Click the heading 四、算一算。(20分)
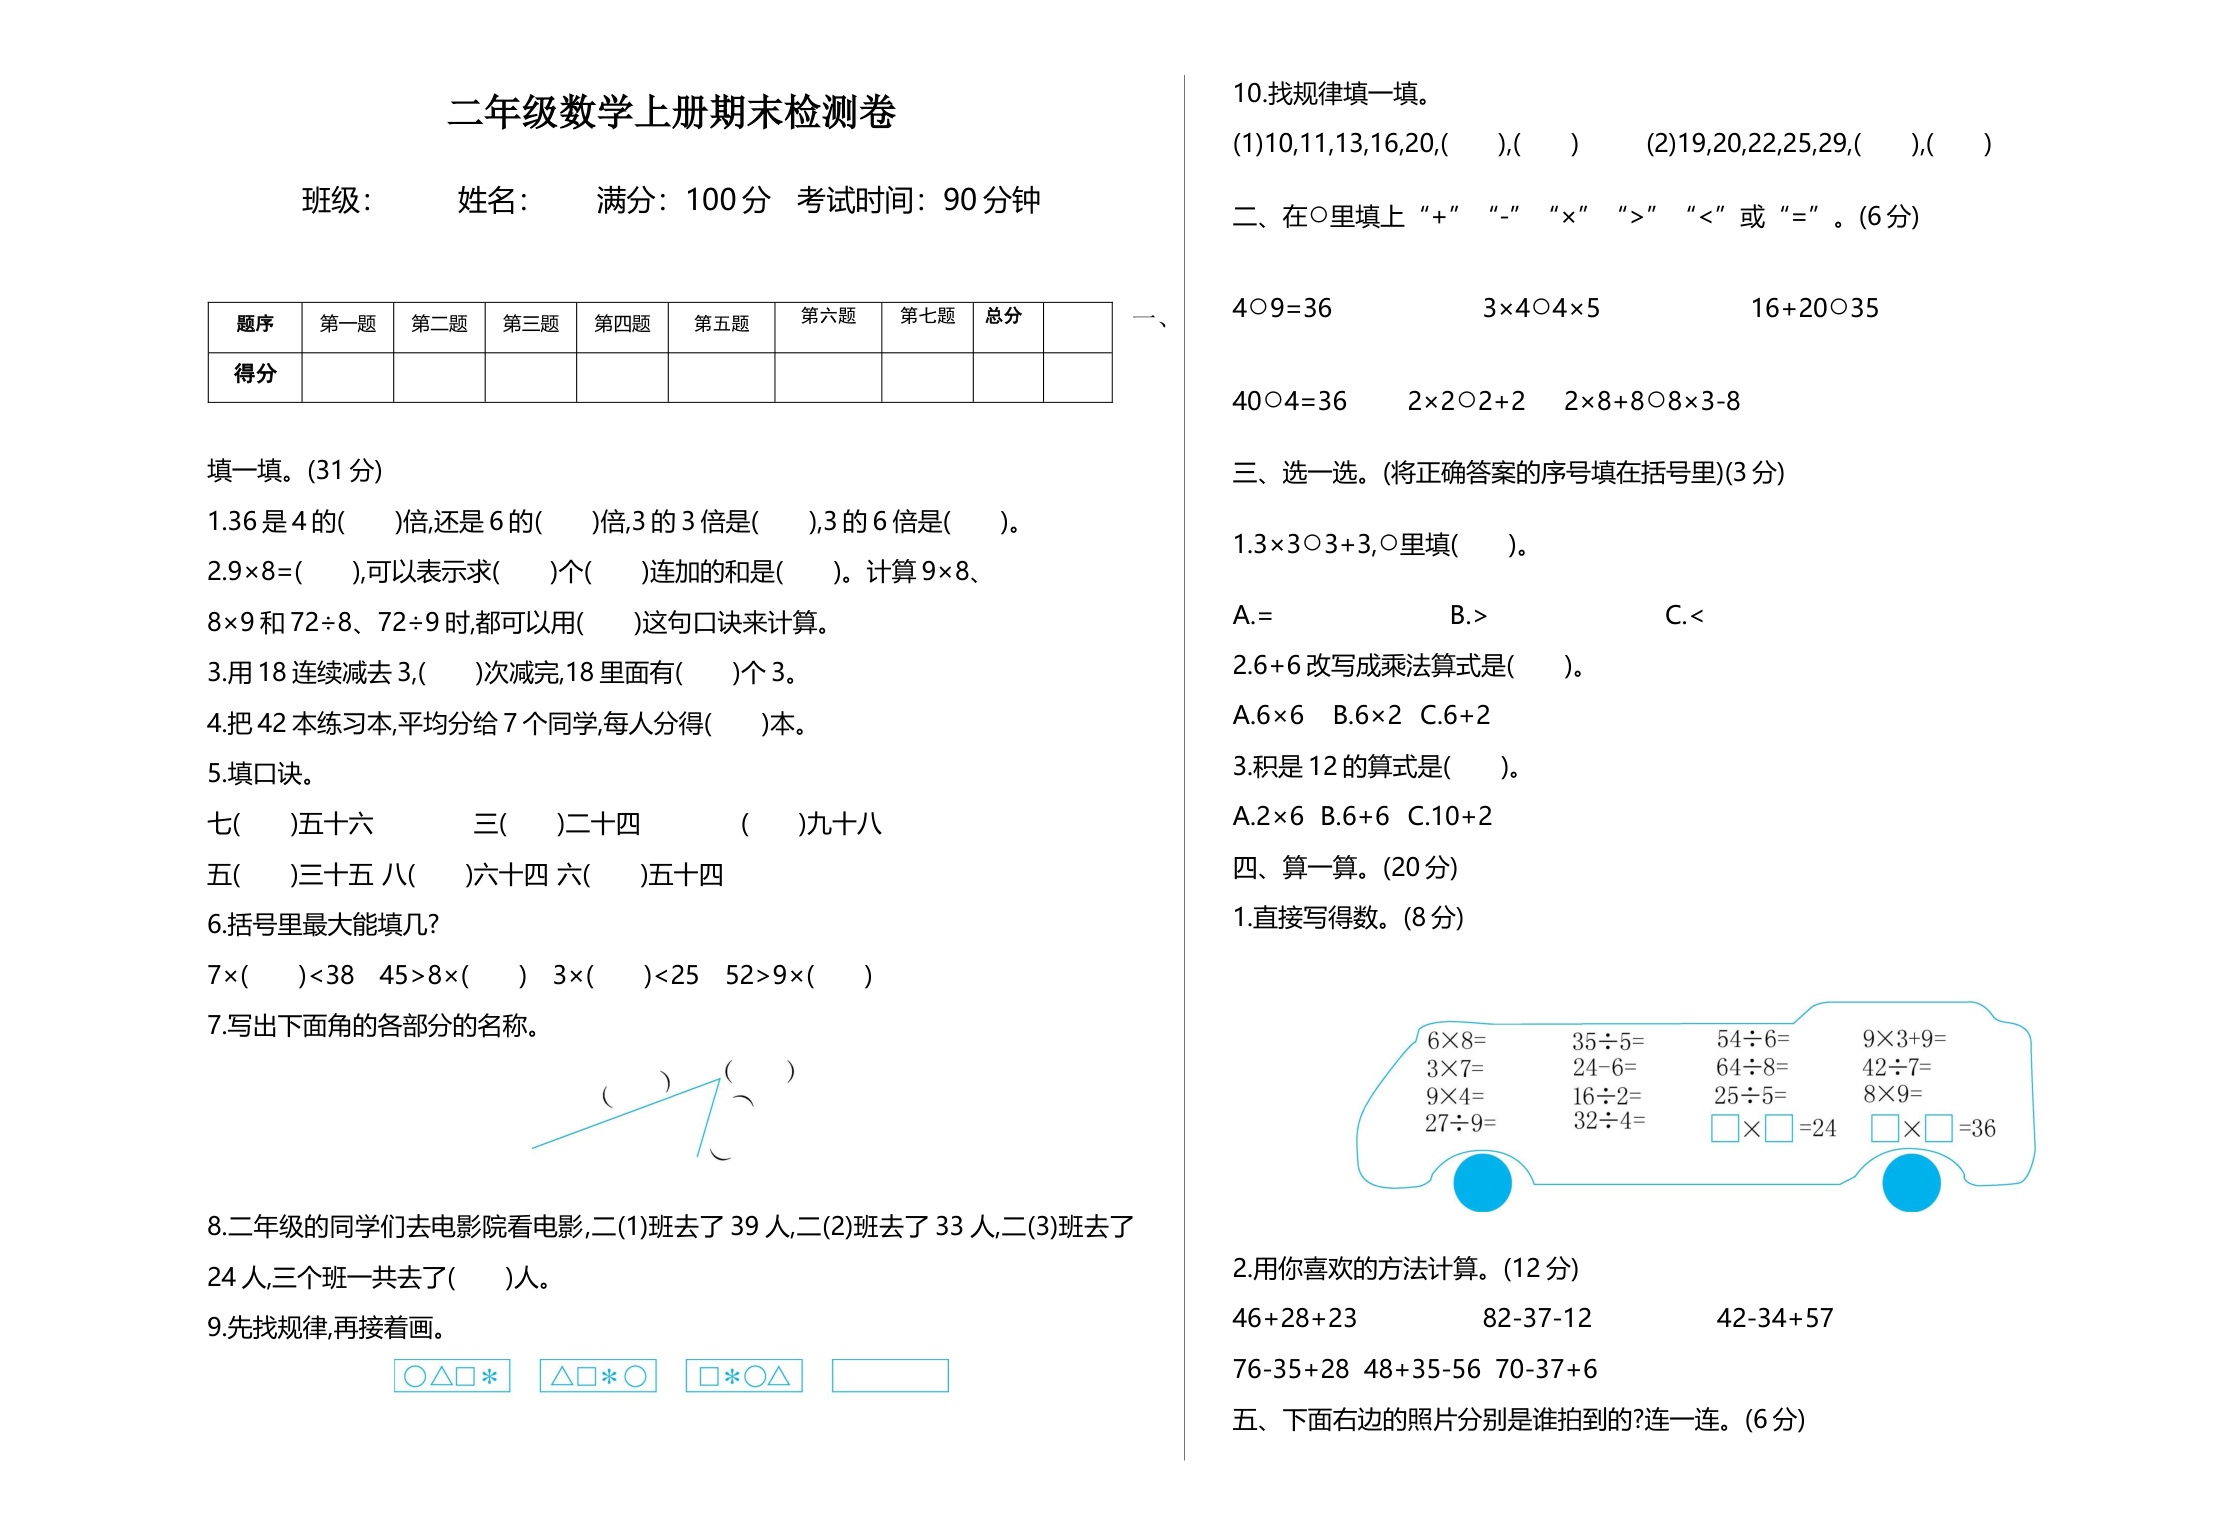The image size is (2221, 1536). point(1345,867)
